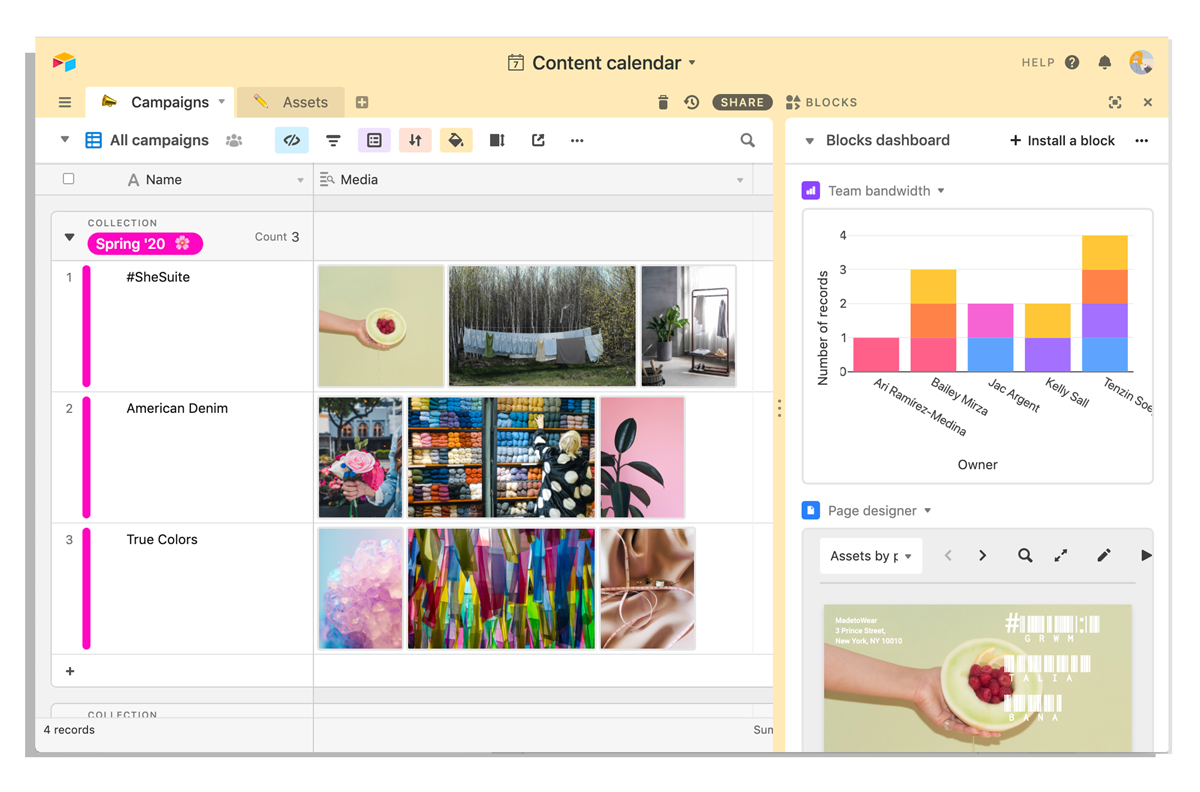Screen dimensions: 1200x792
Task: Open the hide fields icon
Action: [x=292, y=141]
